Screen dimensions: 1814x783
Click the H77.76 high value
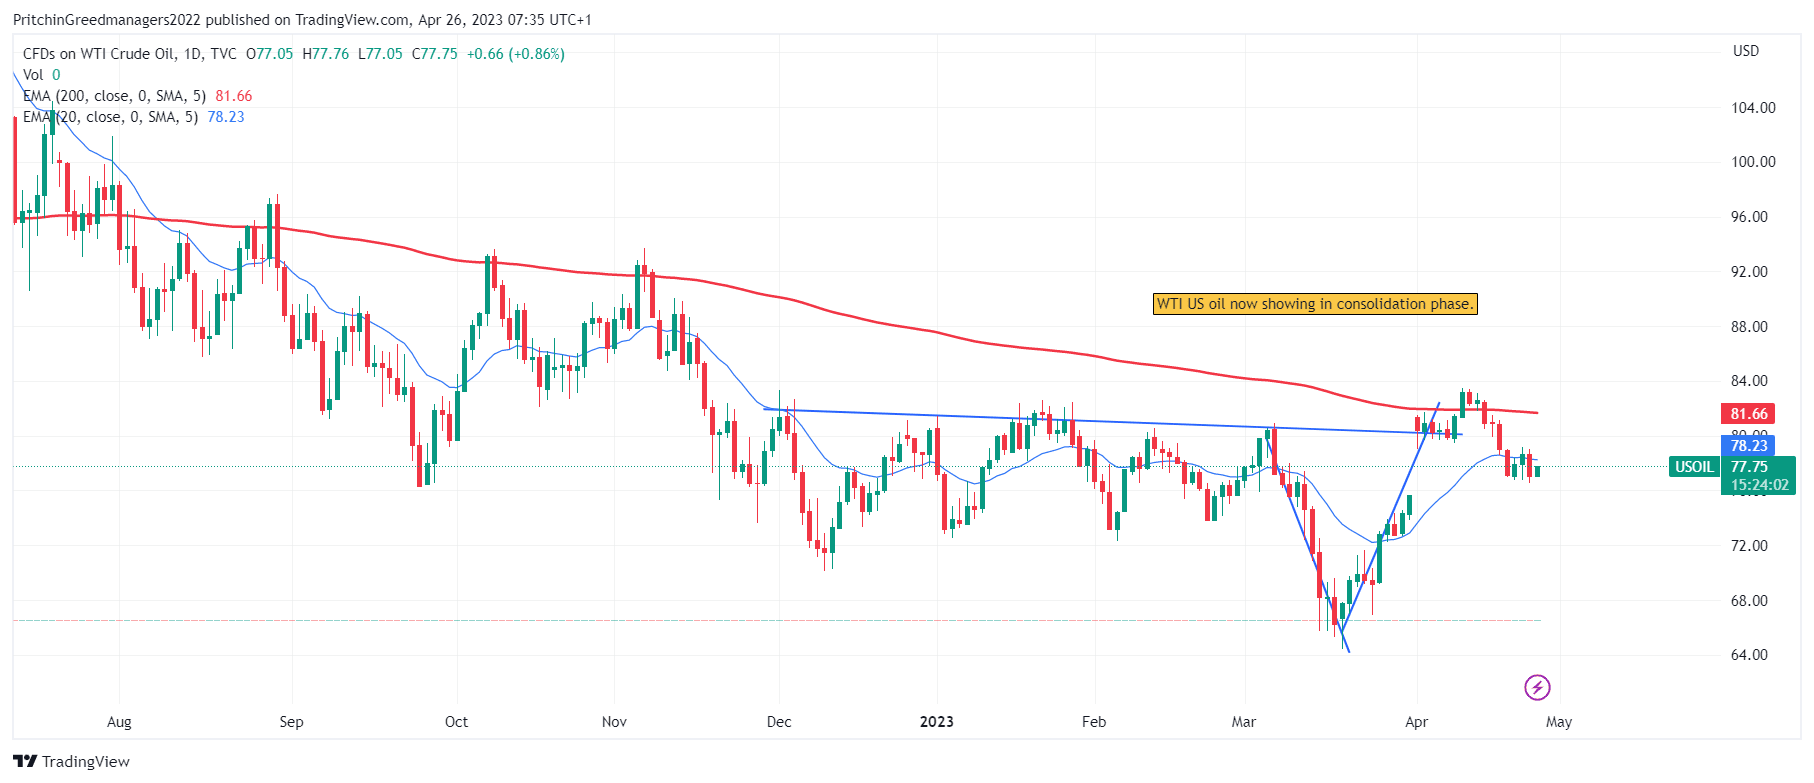tap(326, 54)
